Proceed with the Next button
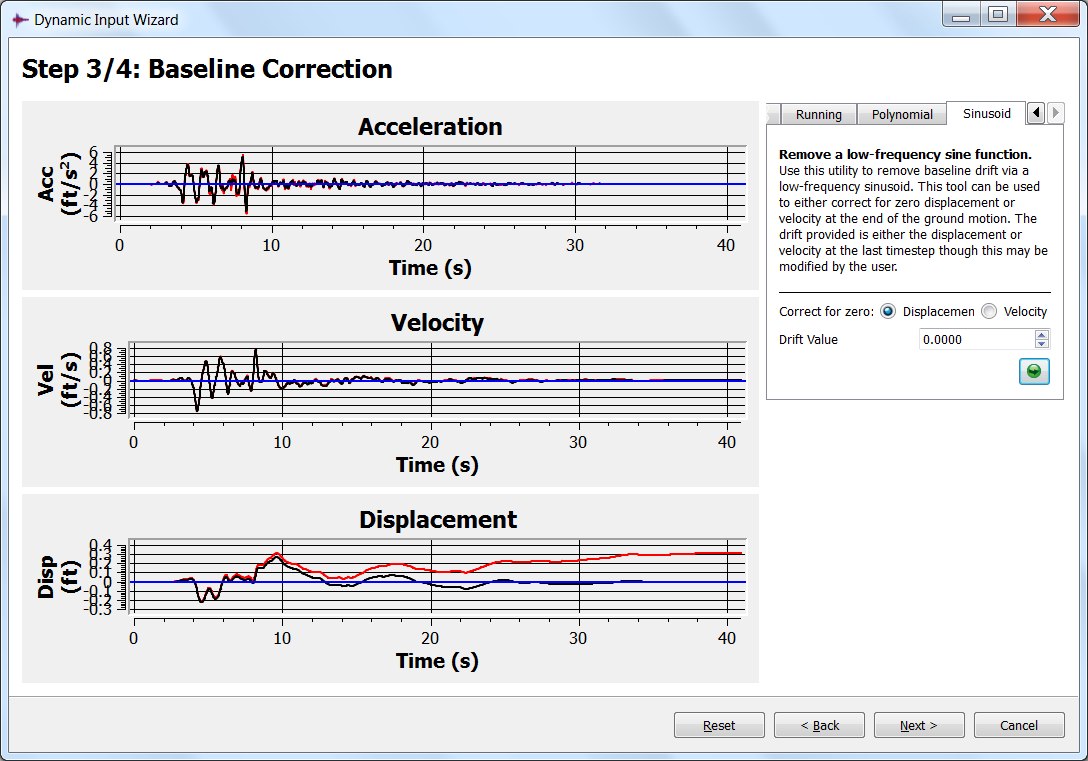The width and height of the screenshot is (1088, 761). [x=919, y=725]
